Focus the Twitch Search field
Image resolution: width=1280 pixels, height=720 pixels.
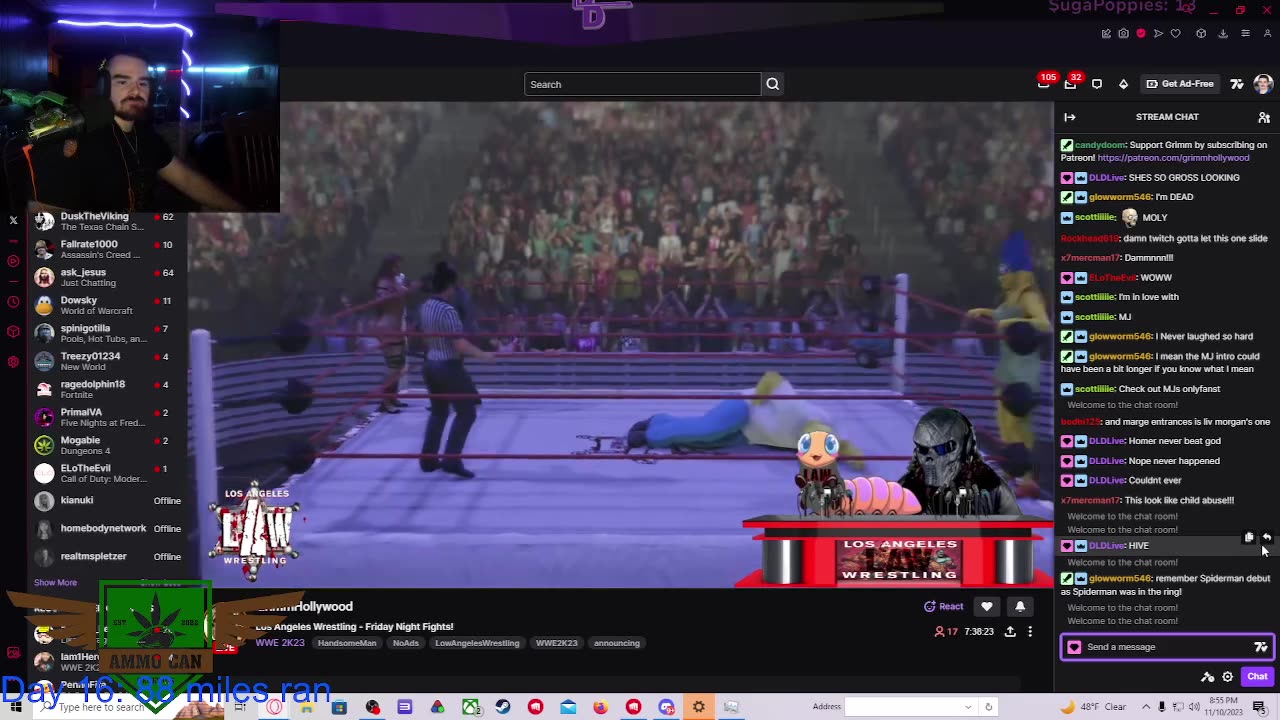(x=642, y=84)
